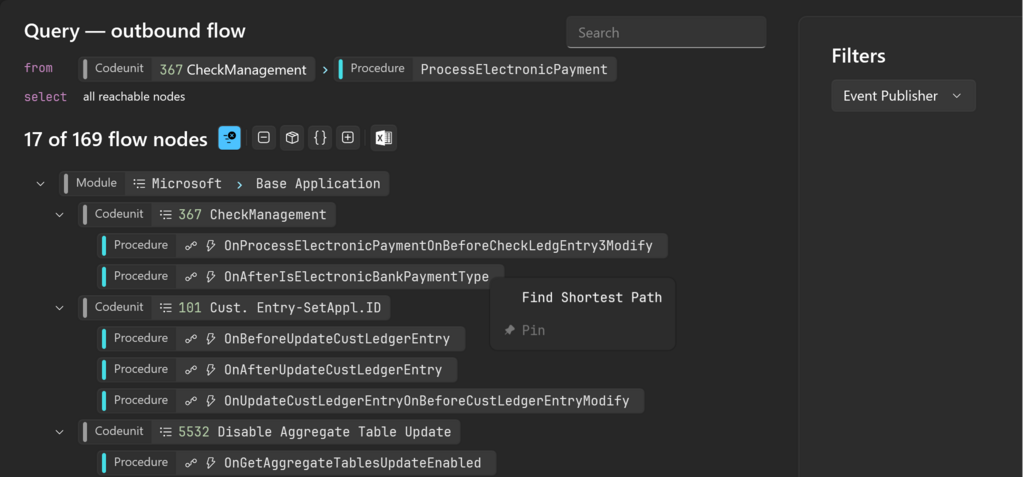Collapse the Microsoft Base Application module chevron
The width and height of the screenshot is (1023, 477).
click(40, 184)
